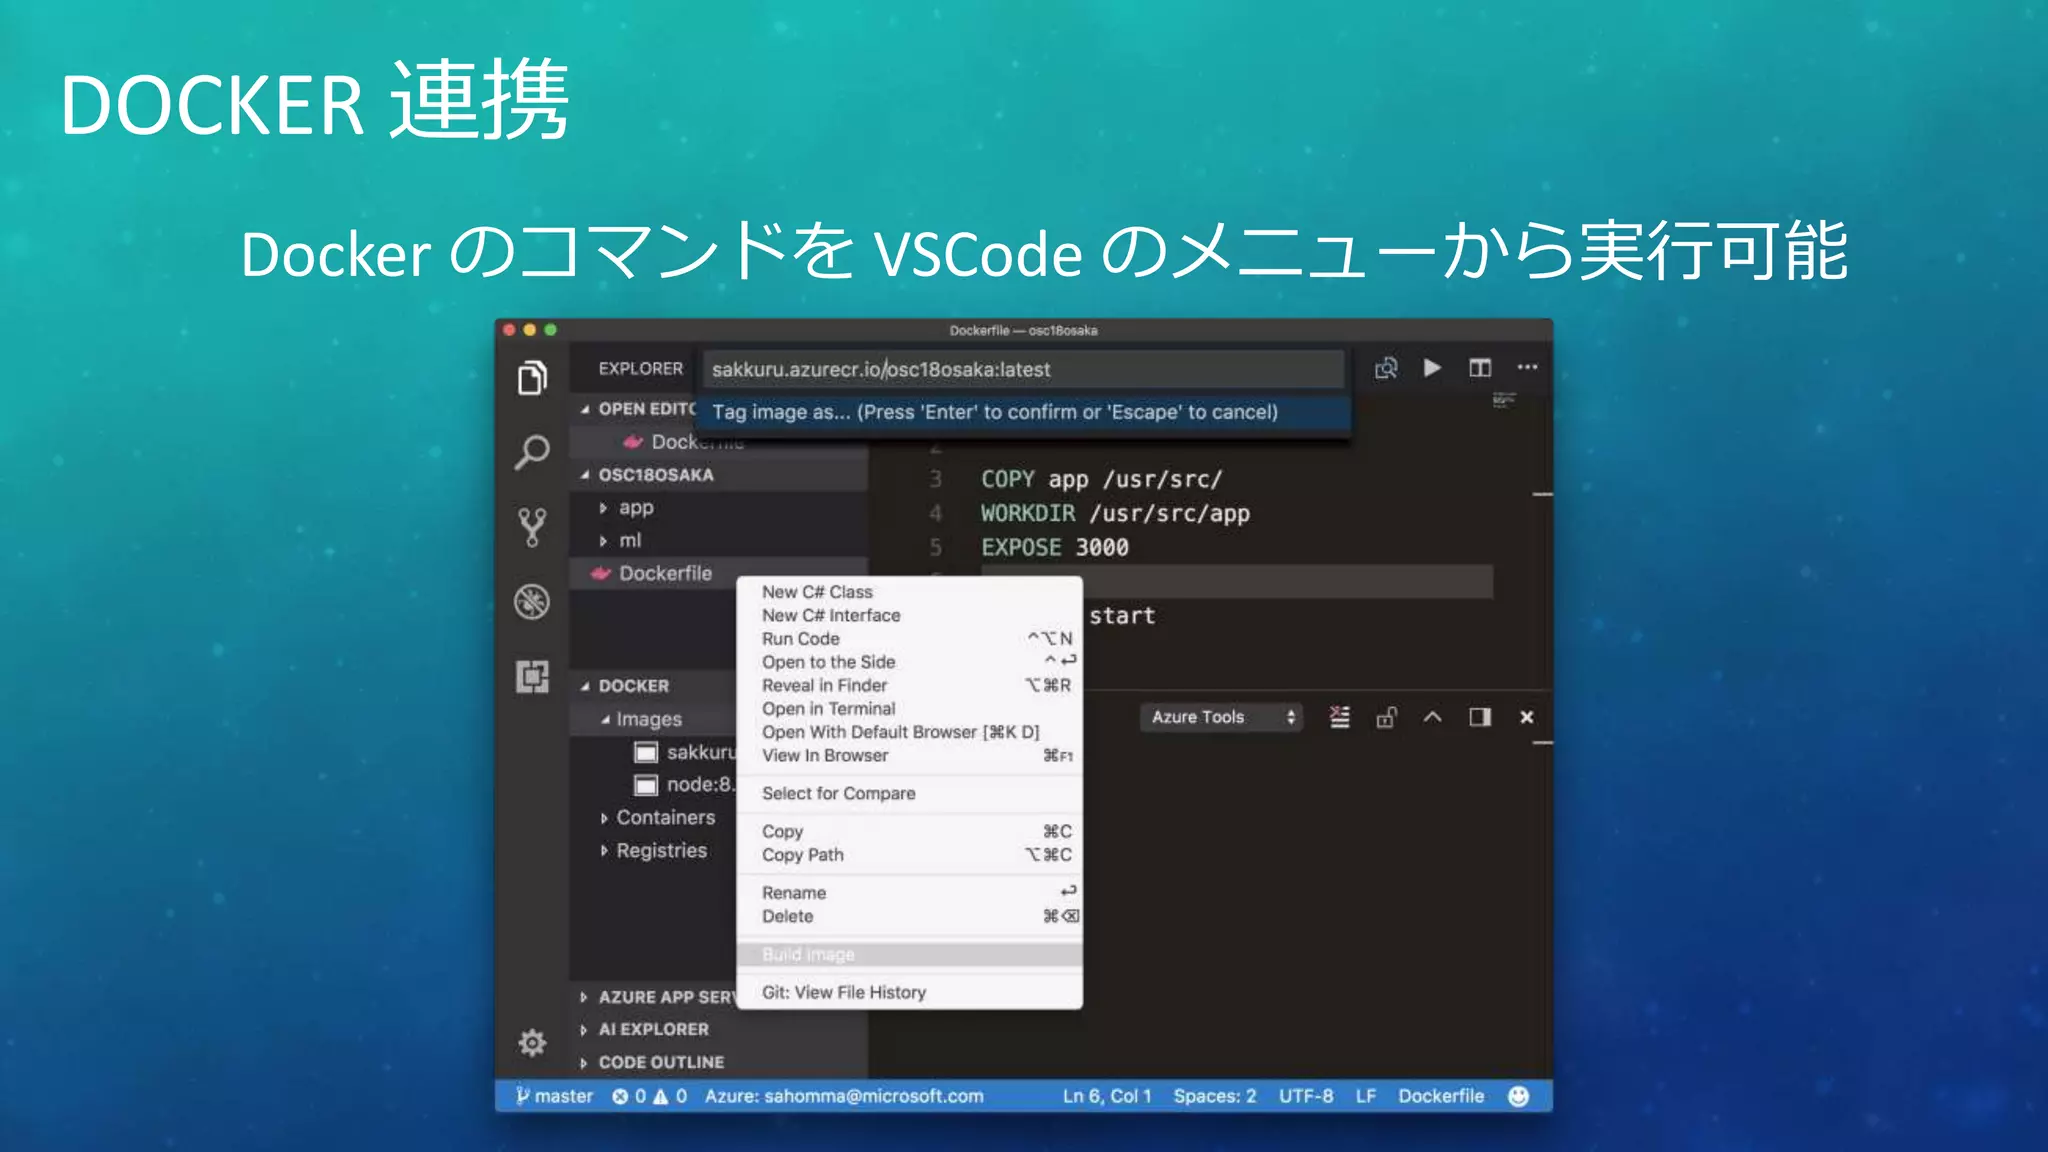The image size is (2048, 1152).
Task: Choose Copy from the context menu
Action: 909,831
